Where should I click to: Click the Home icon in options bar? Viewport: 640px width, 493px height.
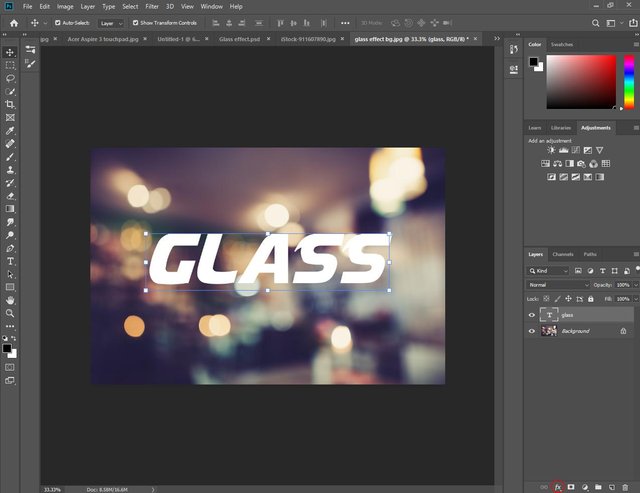[13, 22]
